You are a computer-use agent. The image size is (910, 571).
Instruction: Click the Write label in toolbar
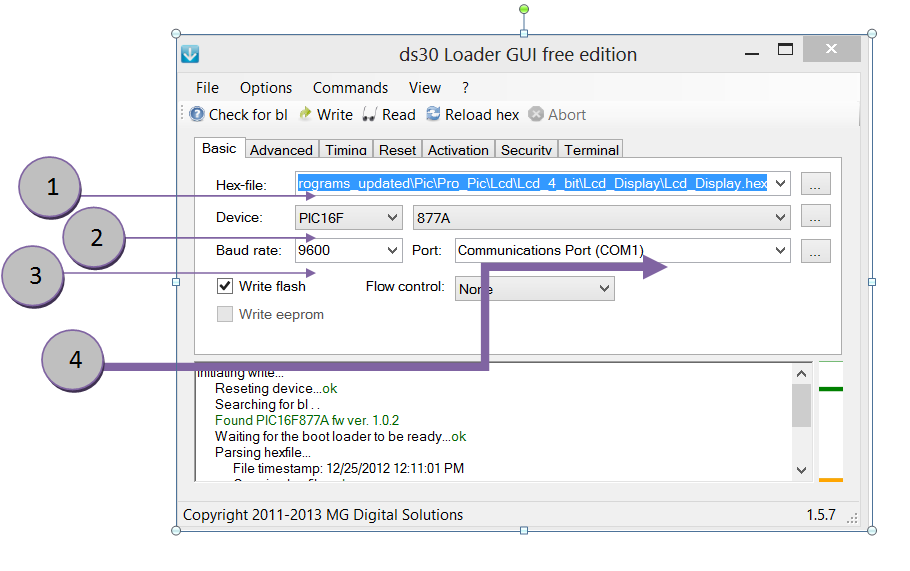(x=334, y=115)
